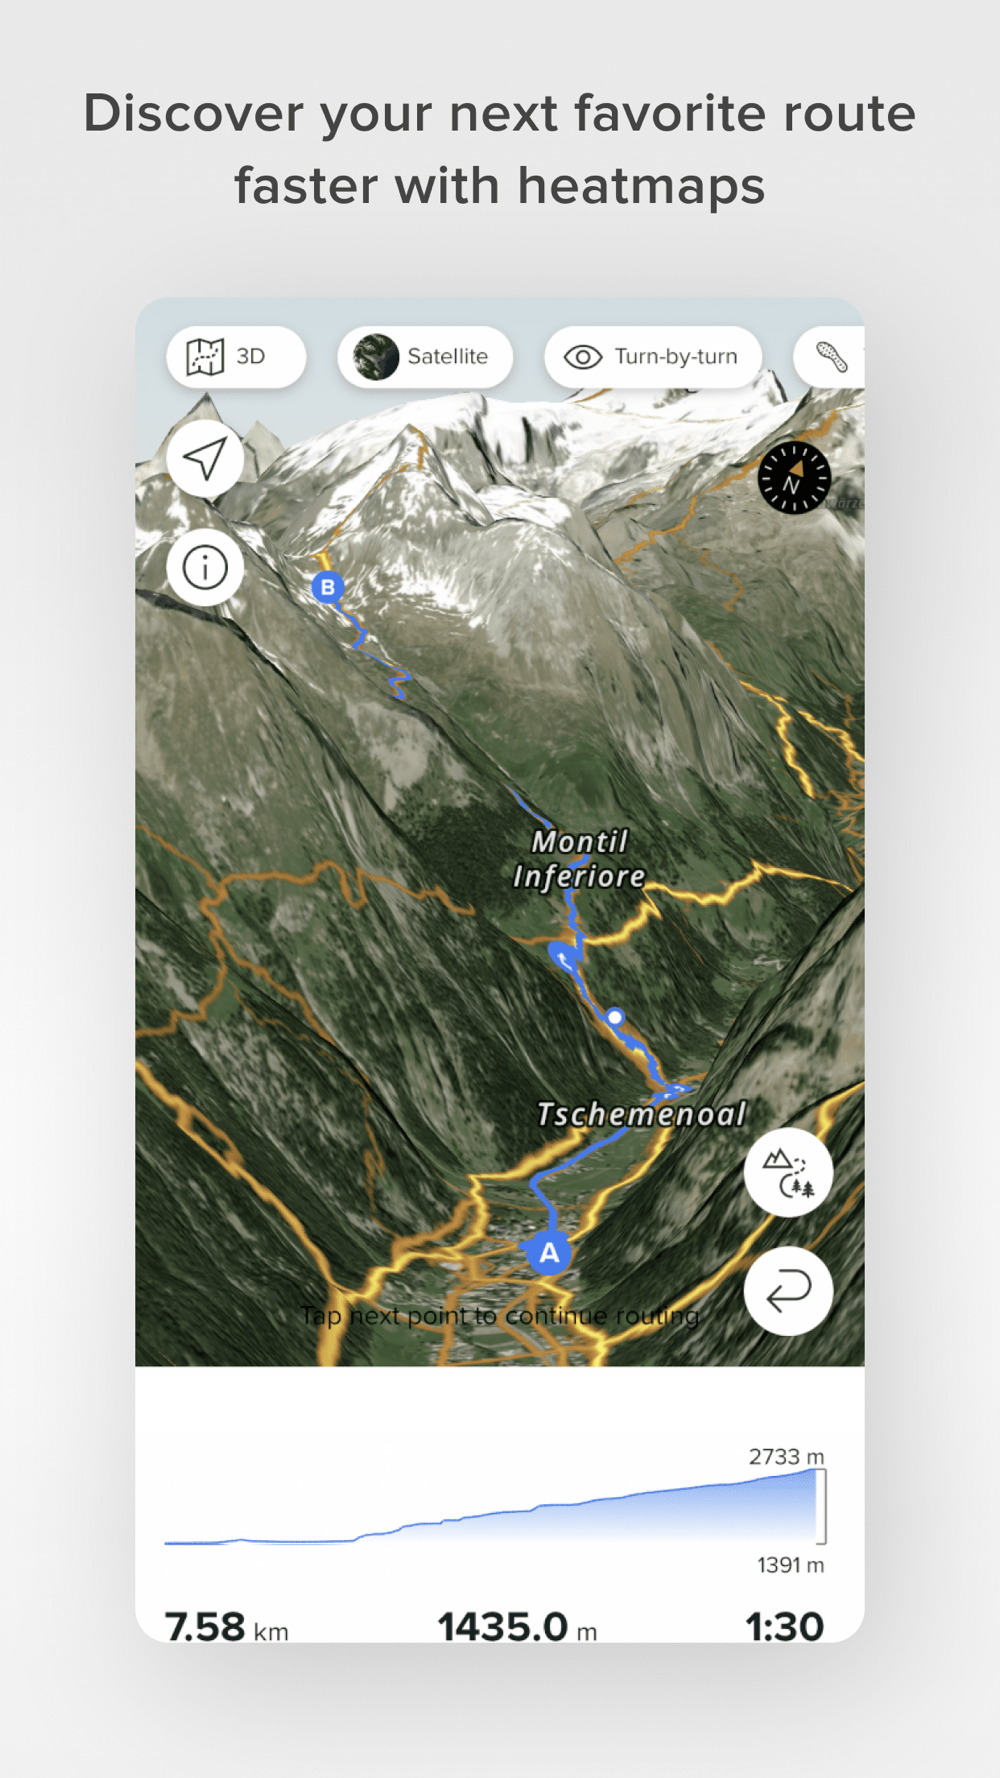Tap the 7.58 km distance value
This screenshot has width=1000, height=1778.
point(227,1627)
